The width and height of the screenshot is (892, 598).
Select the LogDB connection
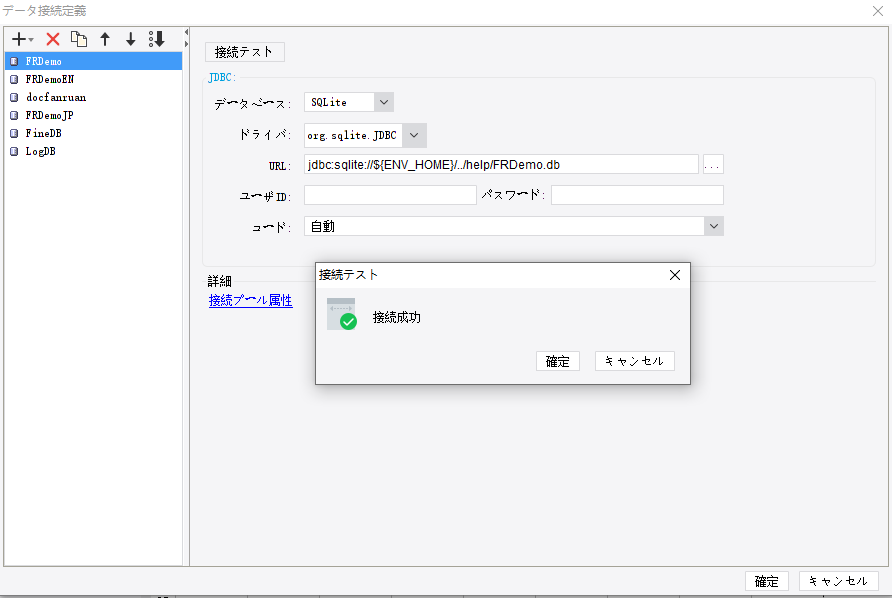point(93,151)
